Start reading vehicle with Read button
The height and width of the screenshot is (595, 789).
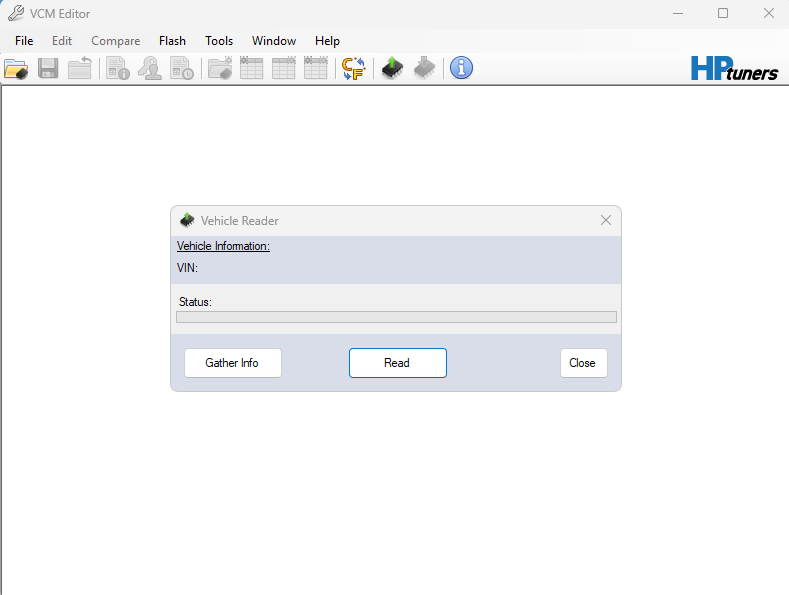tap(398, 363)
